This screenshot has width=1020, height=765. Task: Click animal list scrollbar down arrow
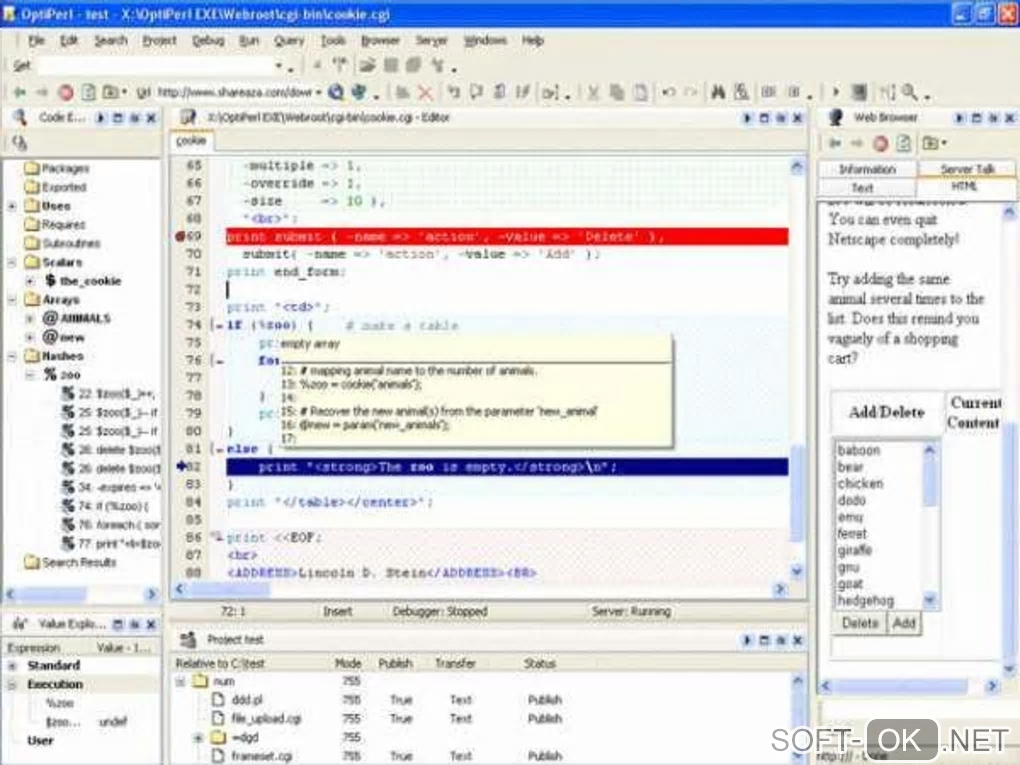[930, 599]
